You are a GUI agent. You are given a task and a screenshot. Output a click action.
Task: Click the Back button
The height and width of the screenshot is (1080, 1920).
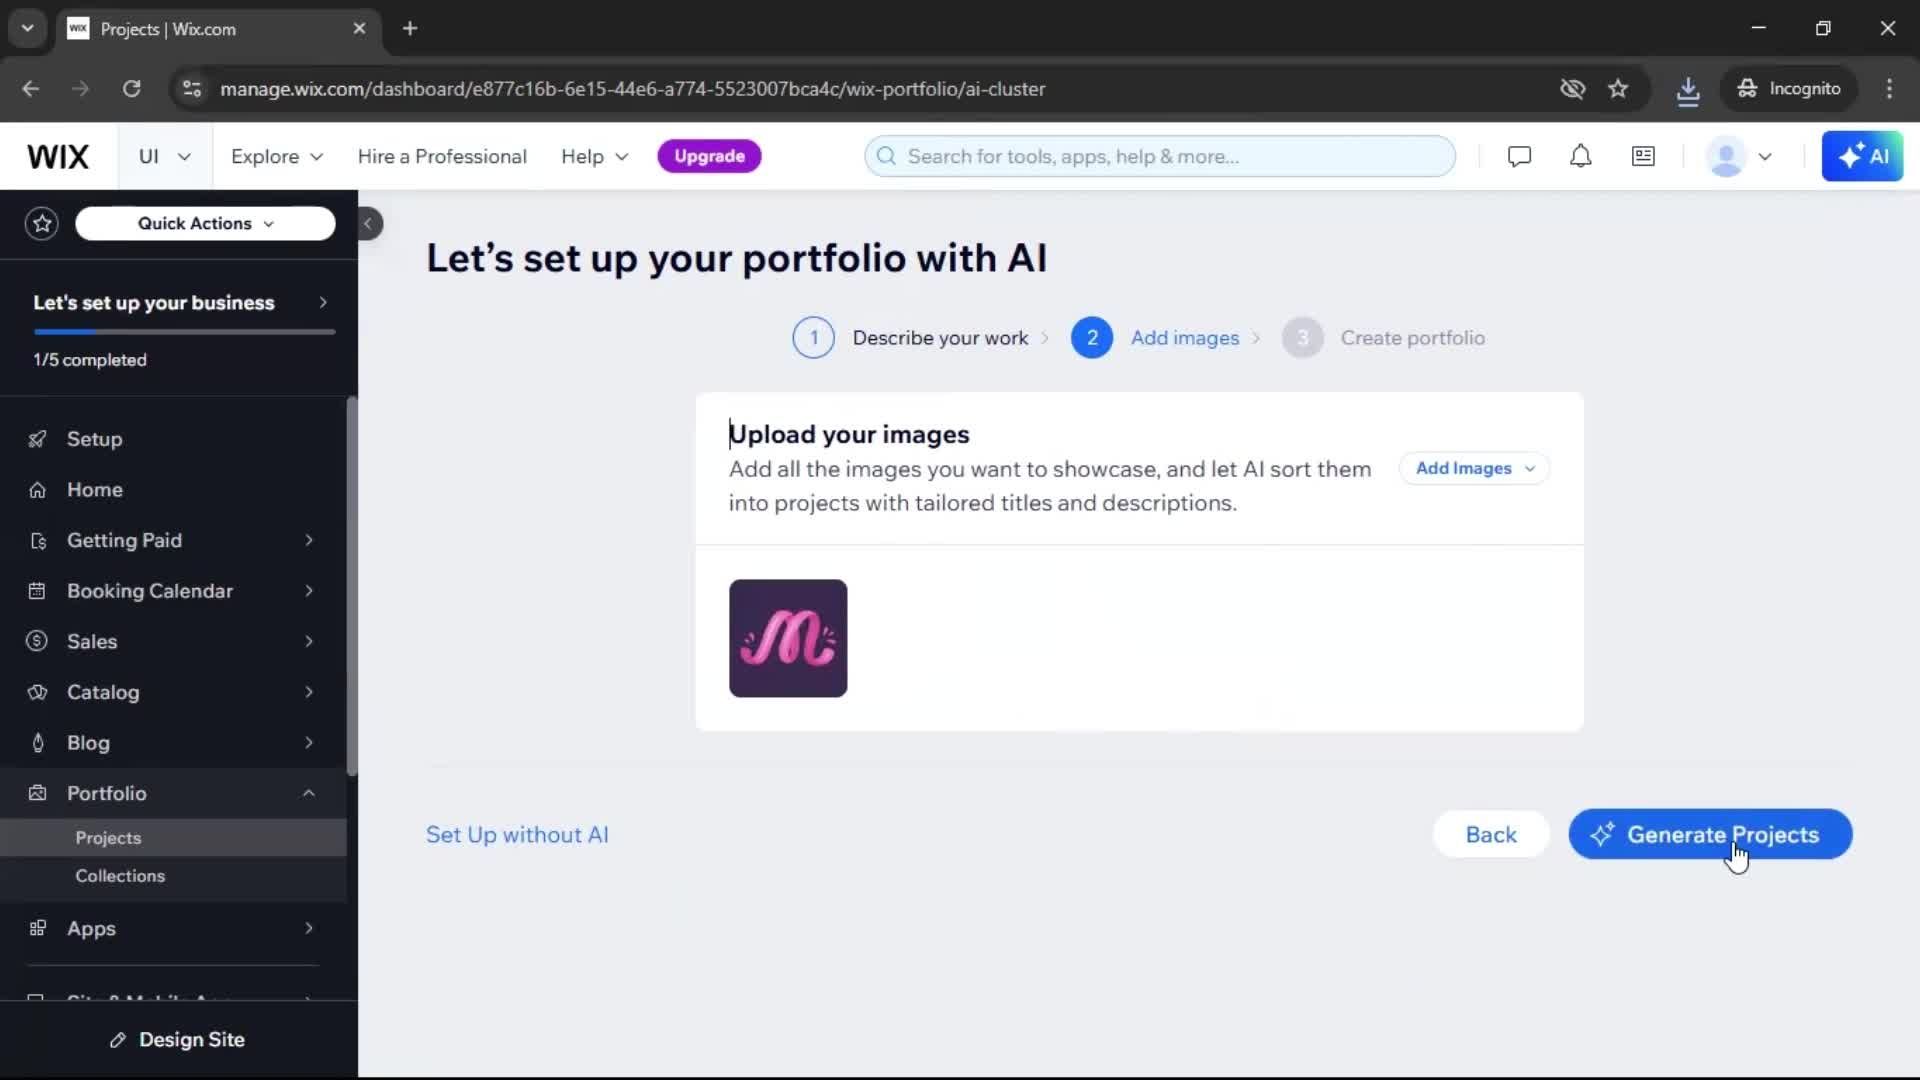(x=1491, y=835)
